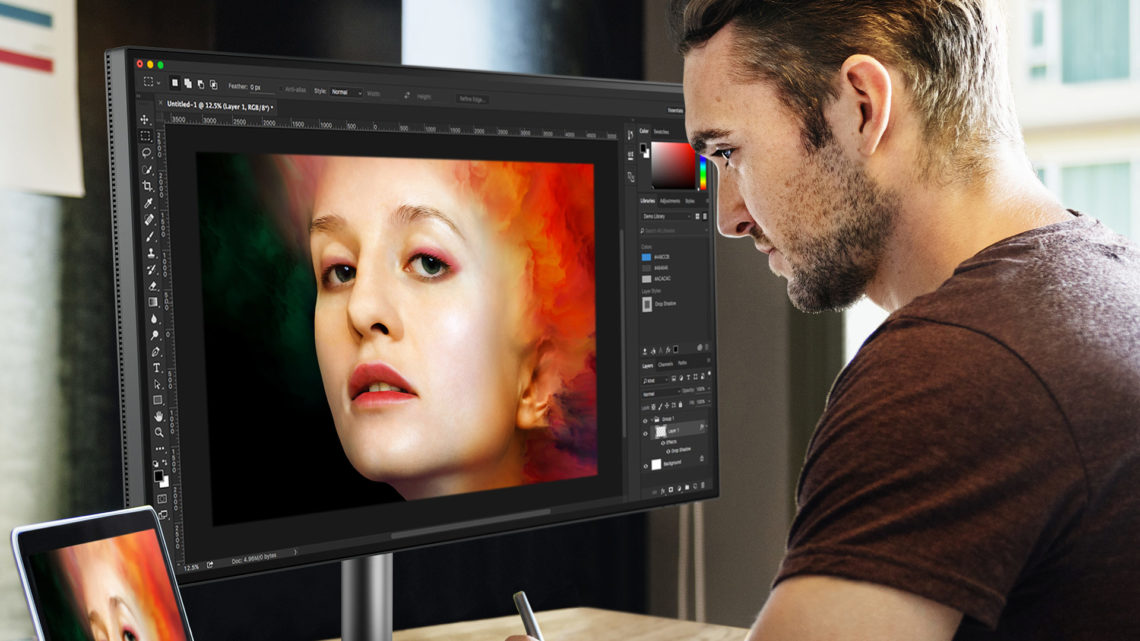Viewport: 1140px width, 641px height.
Task: Select the Rectangular Marquee tool in toolbar
Action: click(x=145, y=136)
